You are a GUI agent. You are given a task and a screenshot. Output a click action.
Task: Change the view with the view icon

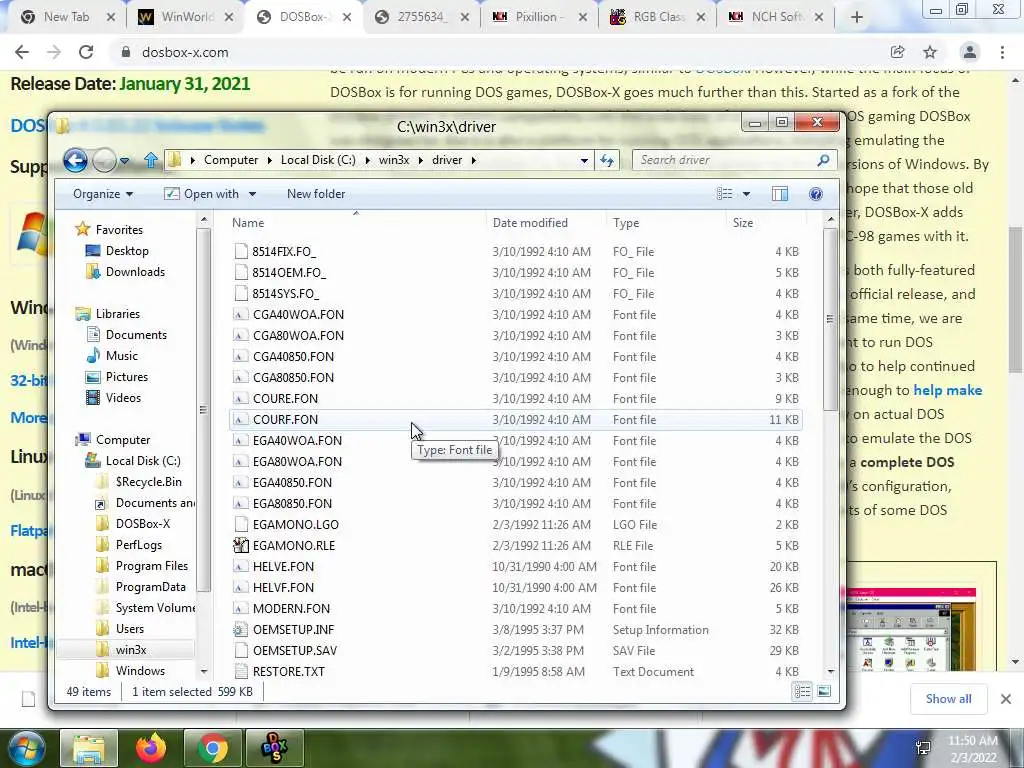(724, 194)
